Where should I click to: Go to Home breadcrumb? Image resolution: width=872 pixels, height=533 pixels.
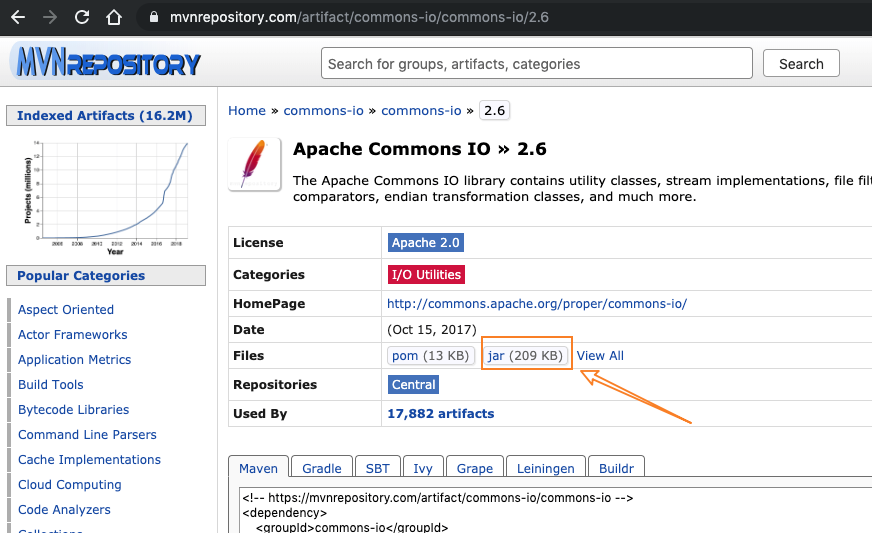pos(247,111)
